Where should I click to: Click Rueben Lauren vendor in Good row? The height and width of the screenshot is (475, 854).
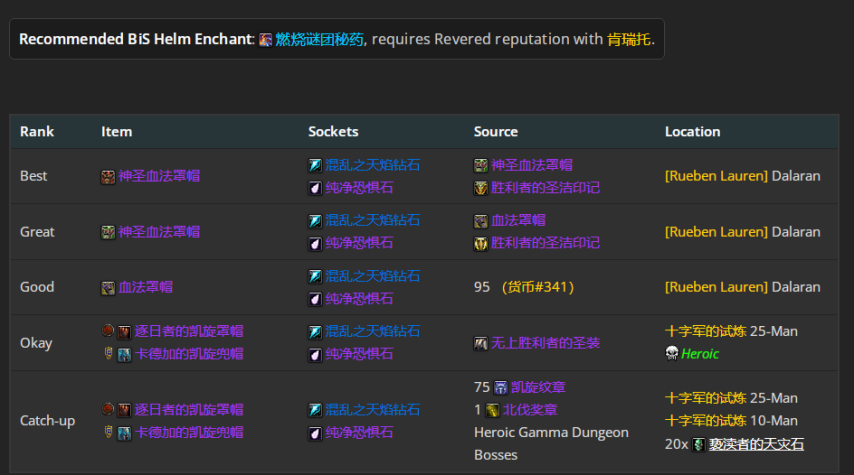tap(716, 287)
